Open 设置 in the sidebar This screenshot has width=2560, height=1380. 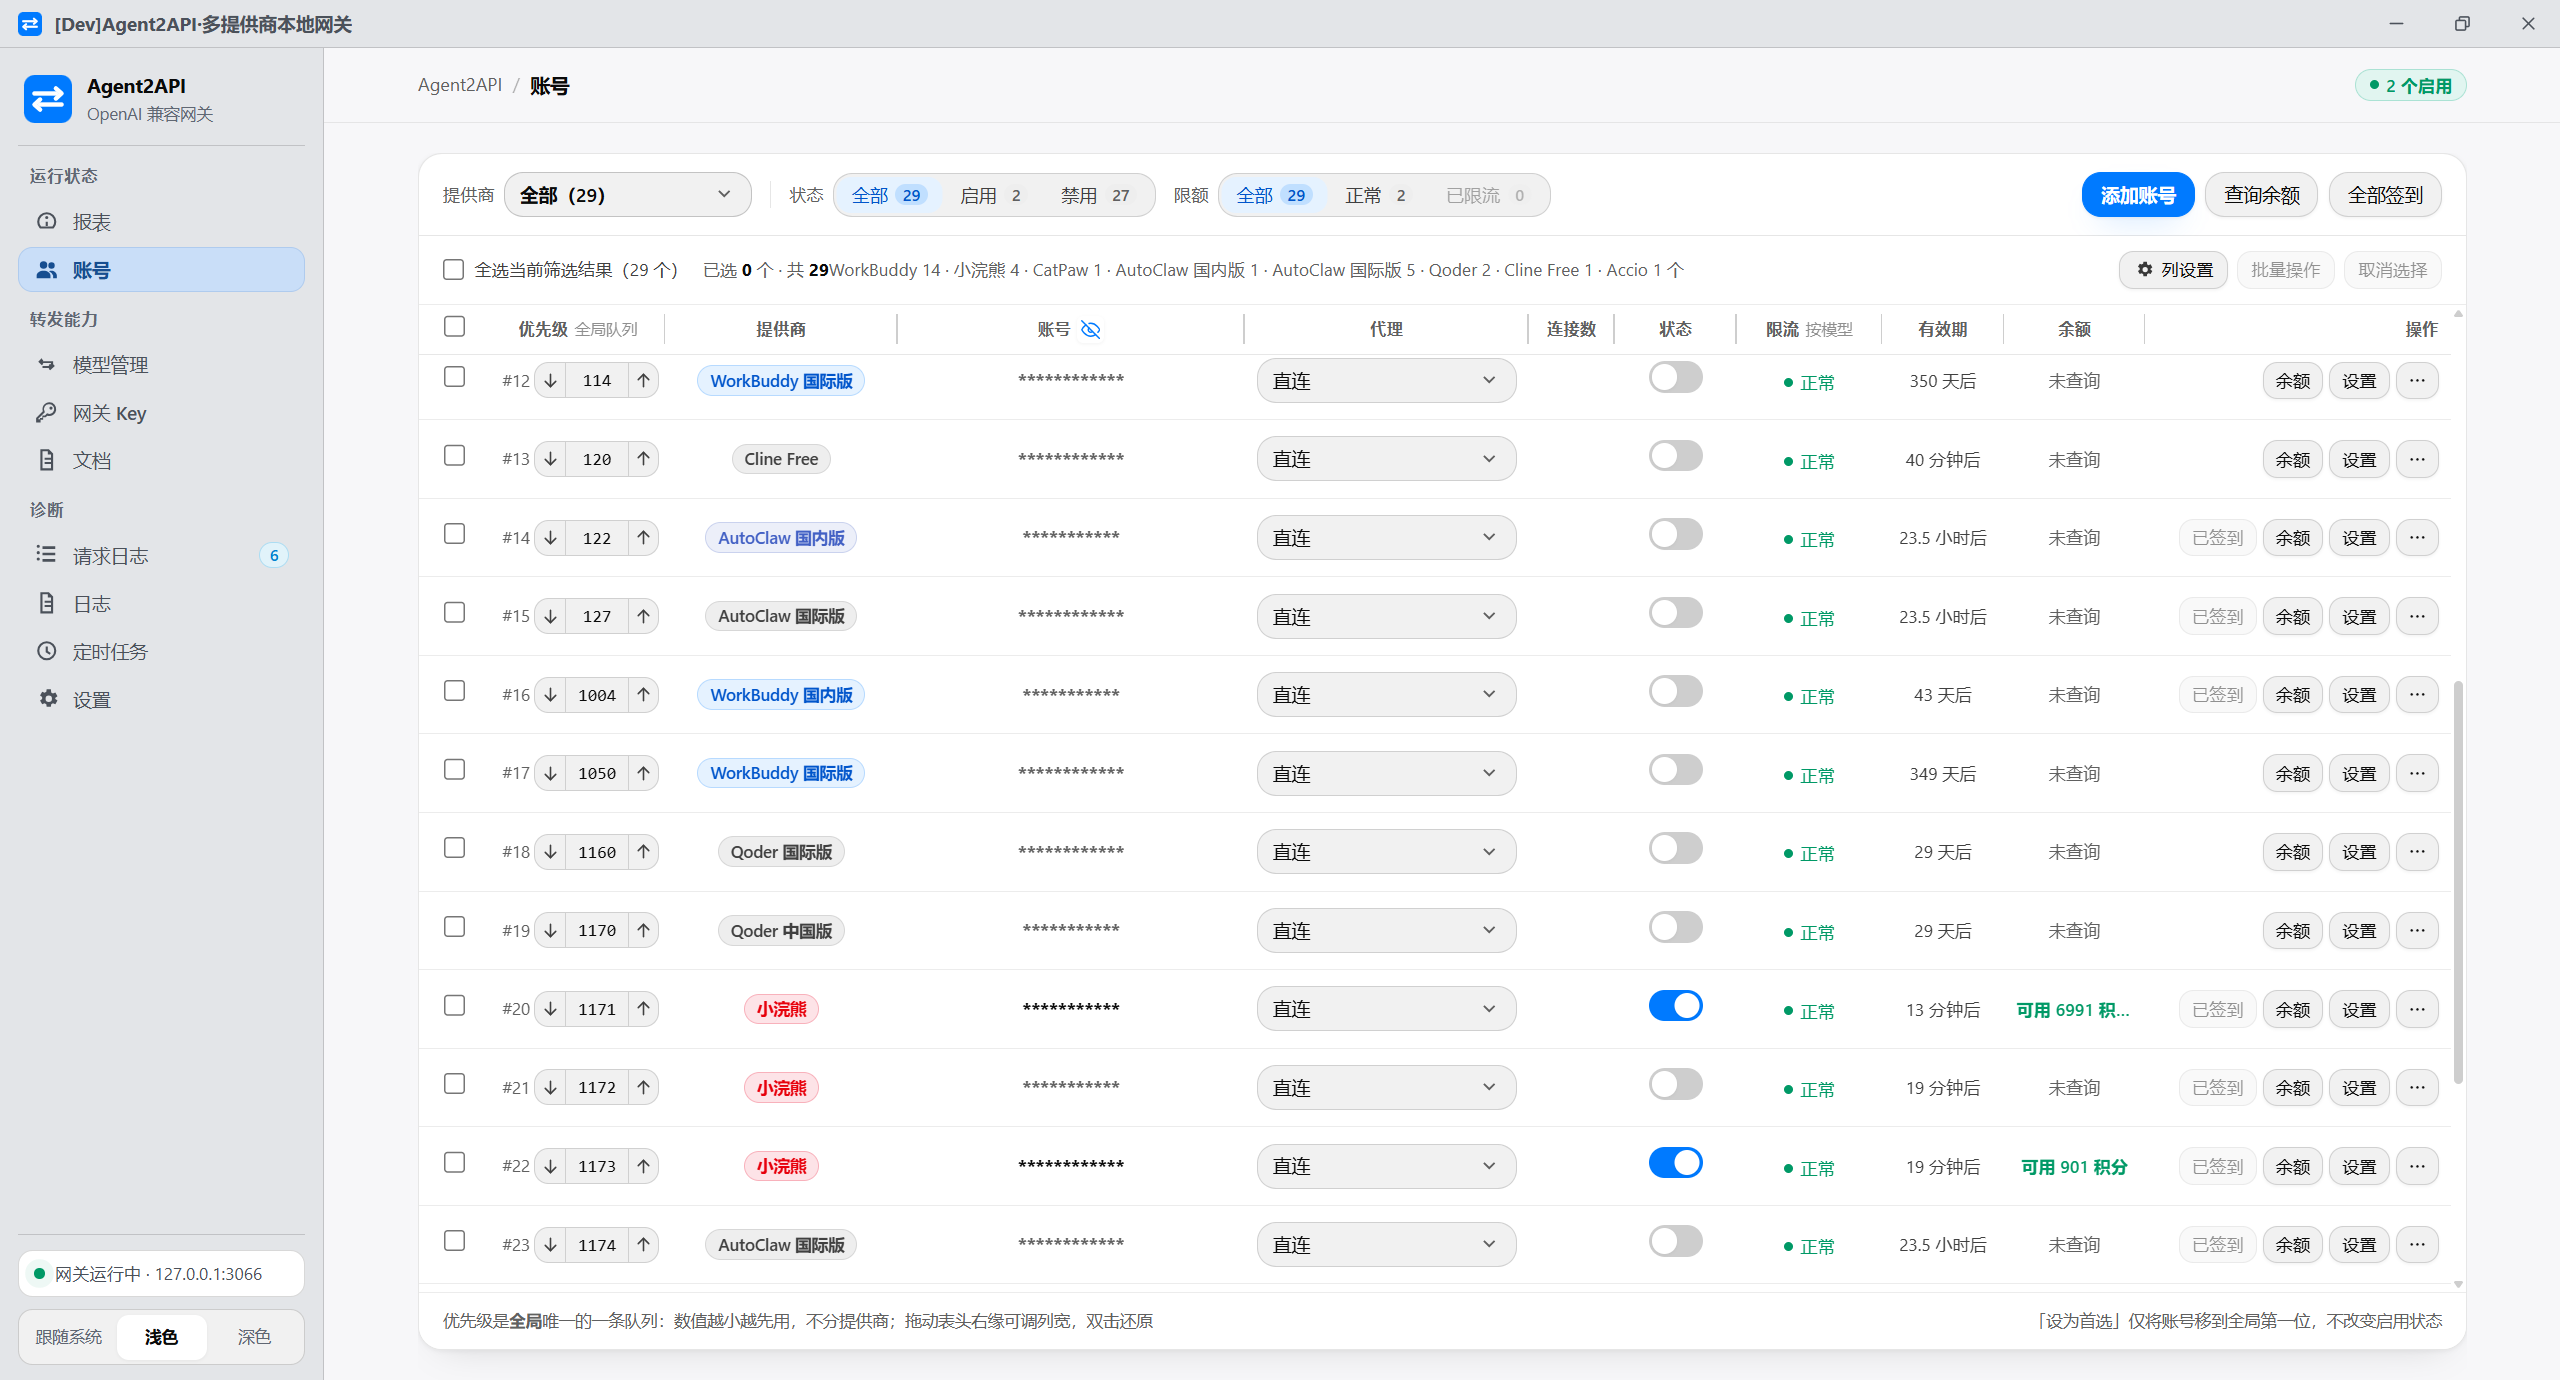(x=161, y=700)
